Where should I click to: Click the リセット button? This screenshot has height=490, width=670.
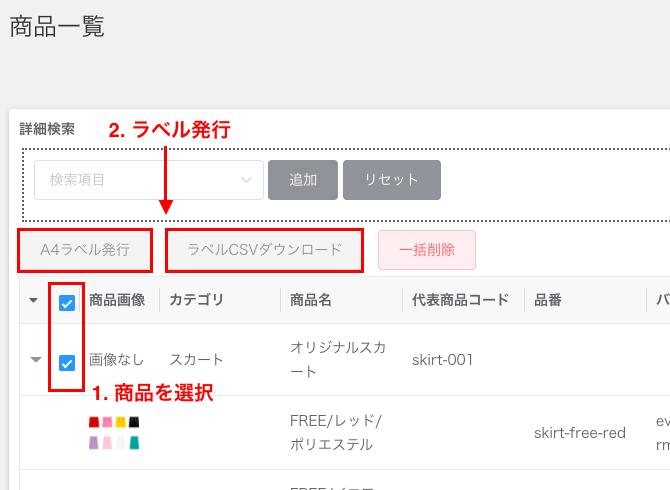392,180
